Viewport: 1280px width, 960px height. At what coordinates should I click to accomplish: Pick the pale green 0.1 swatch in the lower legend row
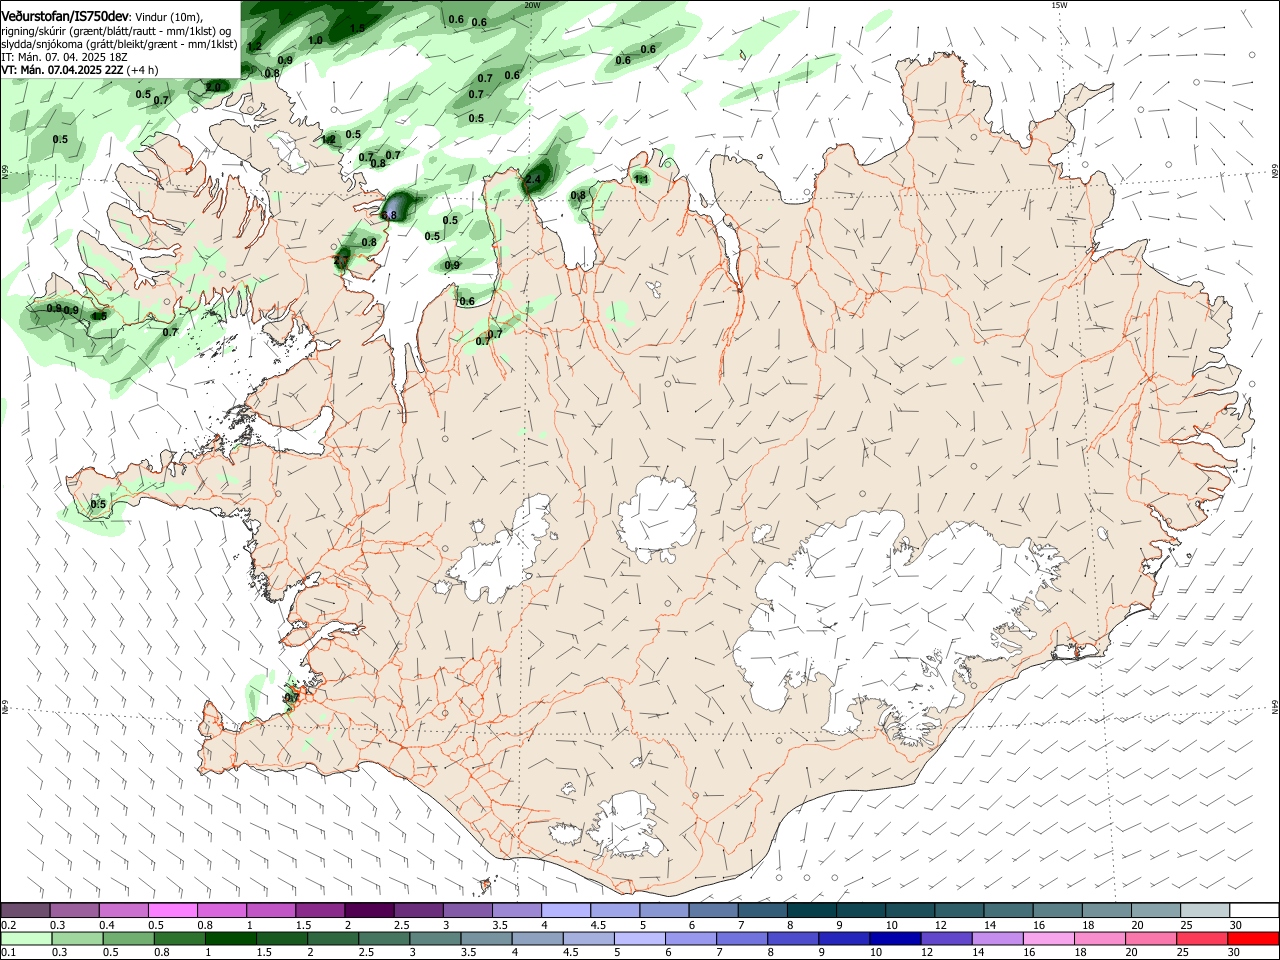[27, 938]
